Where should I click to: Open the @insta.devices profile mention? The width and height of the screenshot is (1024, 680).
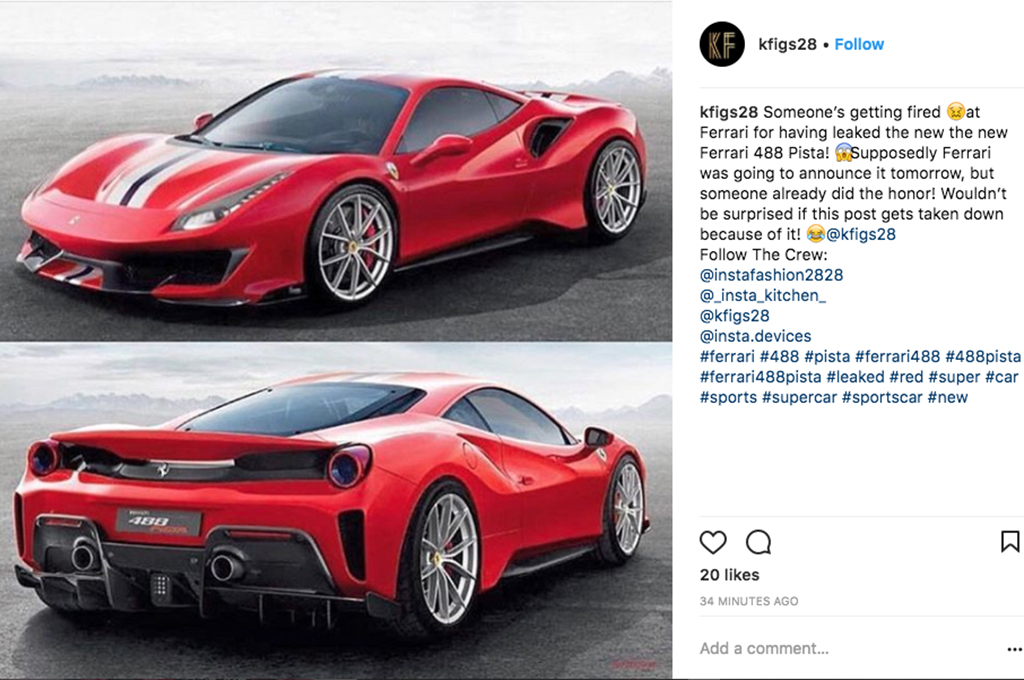click(x=756, y=336)
